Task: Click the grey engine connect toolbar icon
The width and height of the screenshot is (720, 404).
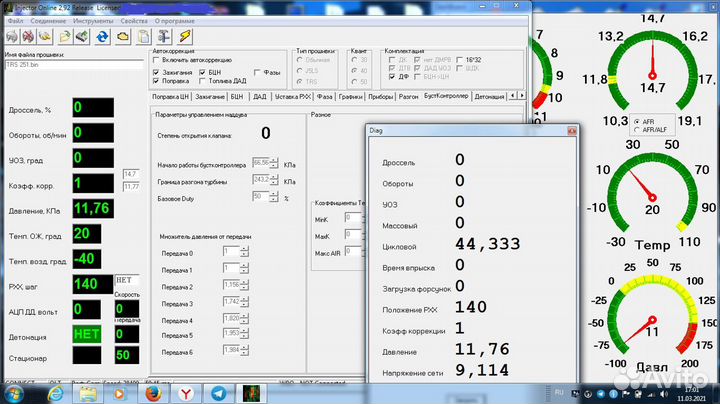Action: (12, 36)
